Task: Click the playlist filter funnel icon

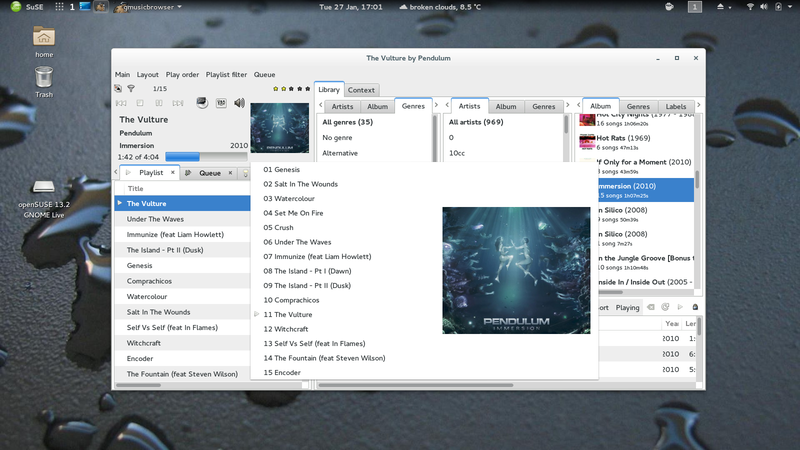Action: [131, 88]
